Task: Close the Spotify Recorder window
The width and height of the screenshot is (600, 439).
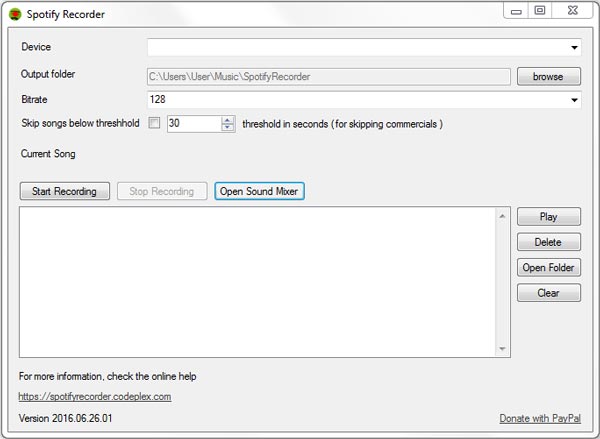Action: click(572, 11)
